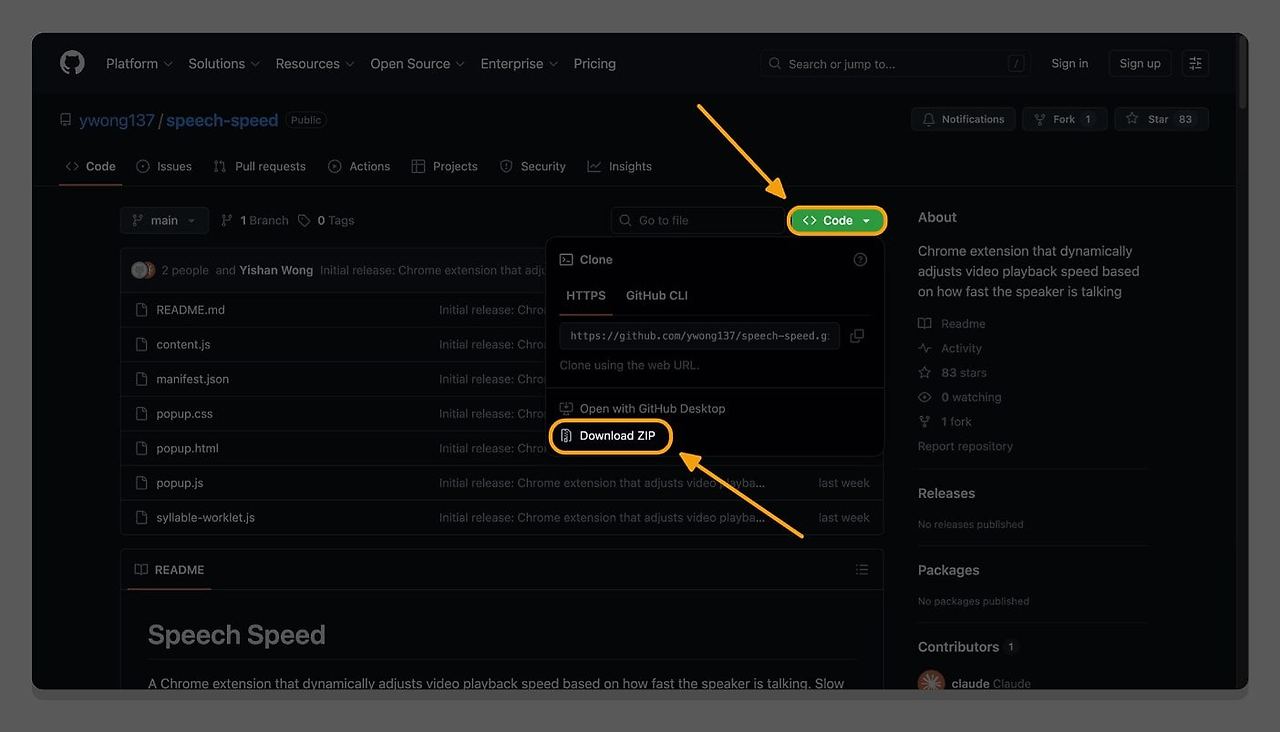Open the popup.js file
Viewport: 1280px width, 732px height.
click(180, 483)
